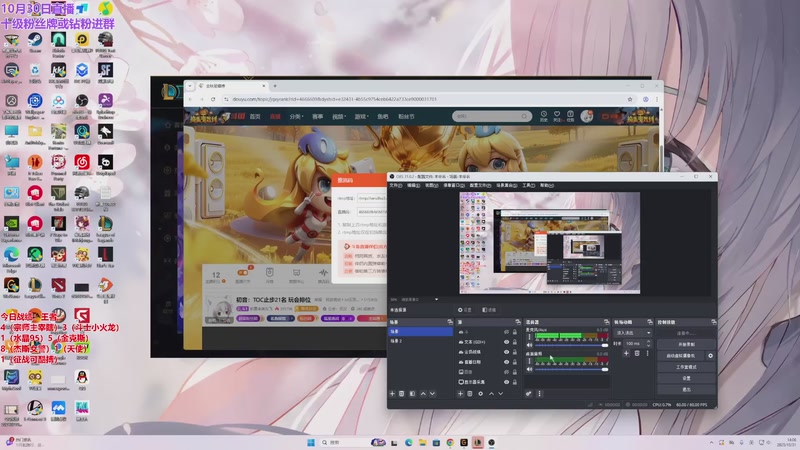800x450 pixels.
Task: Toggle 启动虚拟摄像机 virtual camera
Action: coord(681,356)
